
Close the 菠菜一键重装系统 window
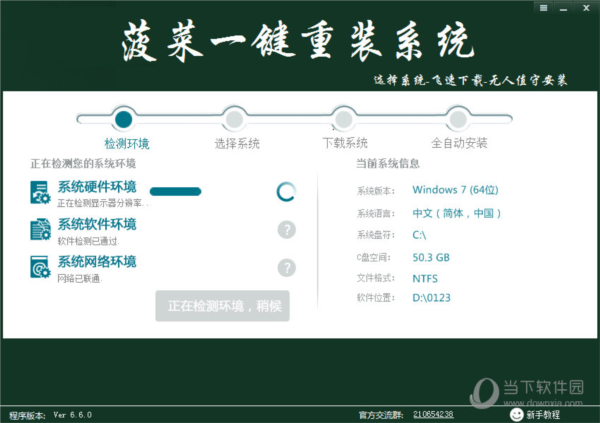(586, 8)
